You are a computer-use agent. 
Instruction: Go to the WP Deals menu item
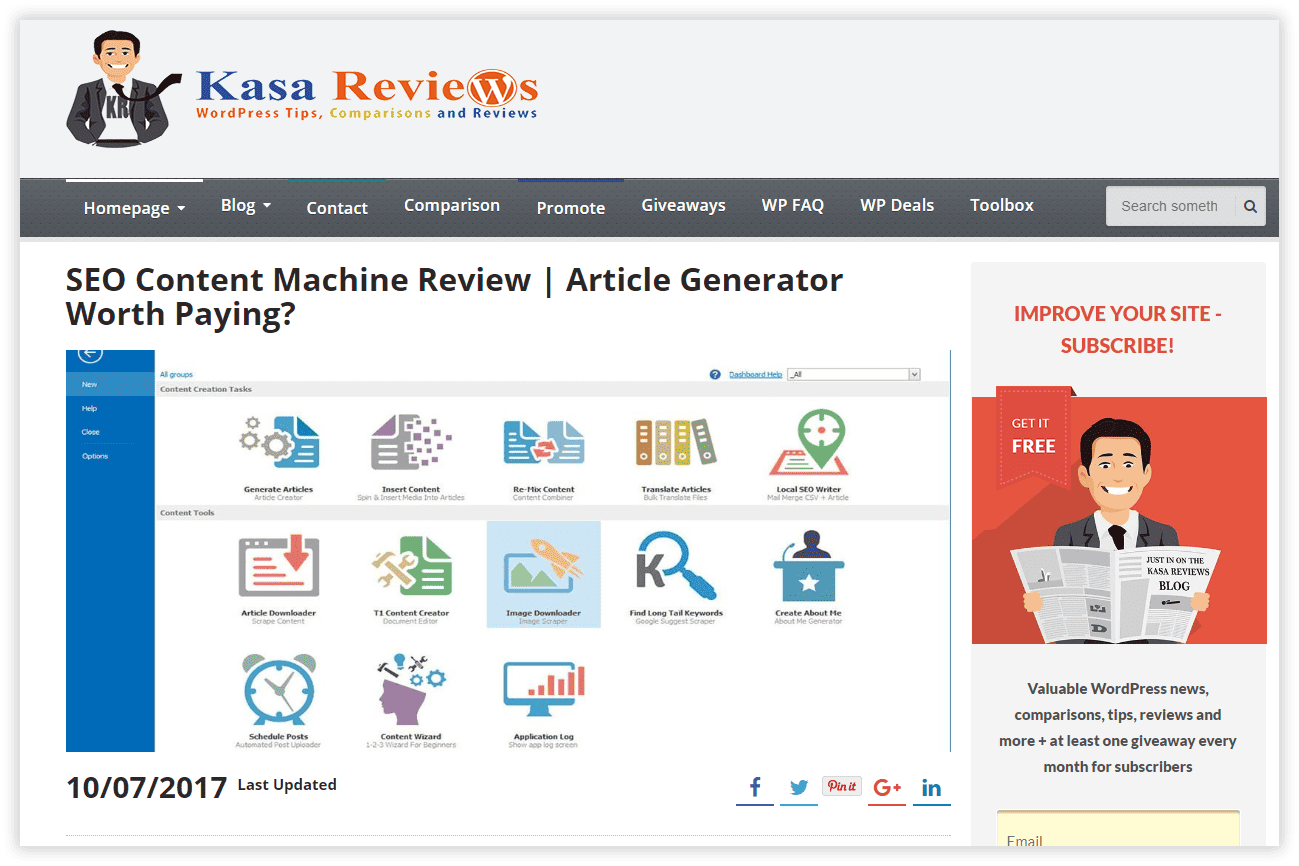[x=896, y=205]
